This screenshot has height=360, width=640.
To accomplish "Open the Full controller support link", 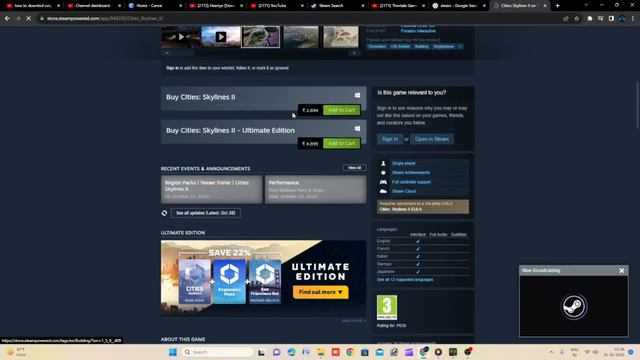I will point(411,182).
